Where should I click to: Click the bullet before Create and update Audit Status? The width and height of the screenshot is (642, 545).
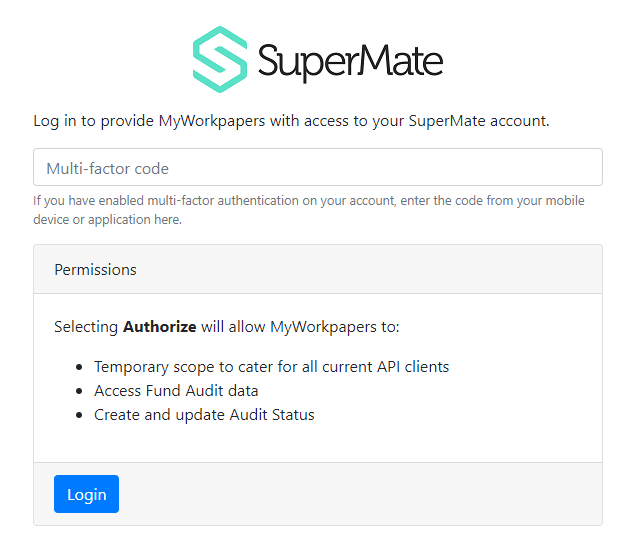79,416
